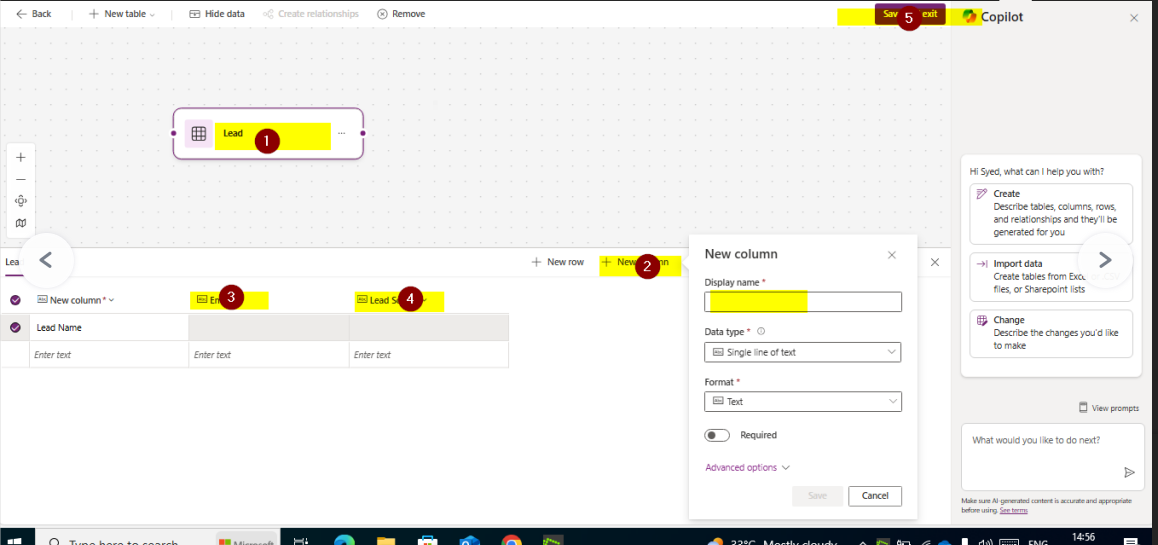Viewport: 1158px width, 545px height.
Task: Click the Lead table grid icon
Action: (x=198, y=134)
